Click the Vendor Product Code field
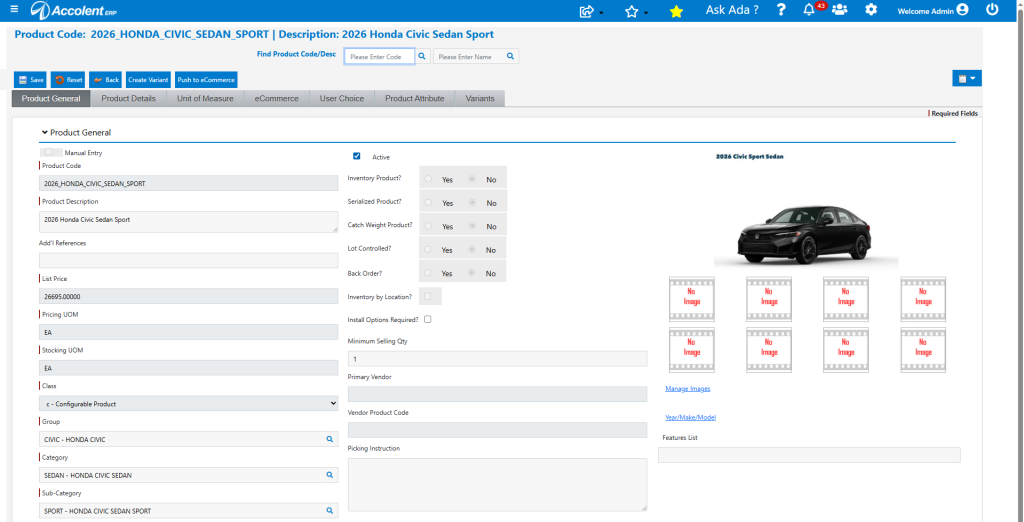The width and height of the screenshot is (1024, 522). [x=498, y=430]
